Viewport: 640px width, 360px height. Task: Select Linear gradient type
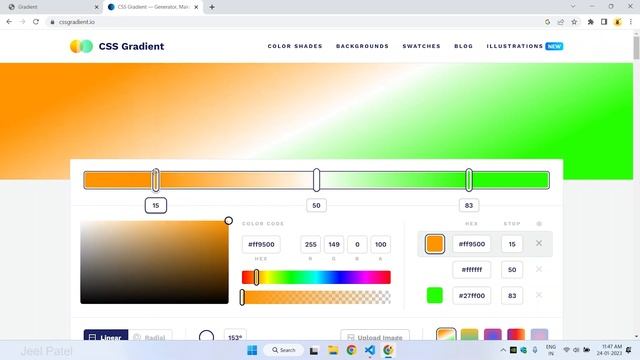click(x=106, y=336)
